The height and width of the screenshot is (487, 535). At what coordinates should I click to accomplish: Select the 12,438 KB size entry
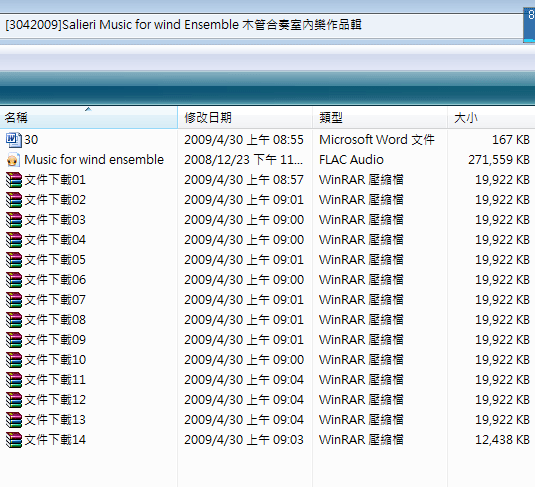coord(502,440)
